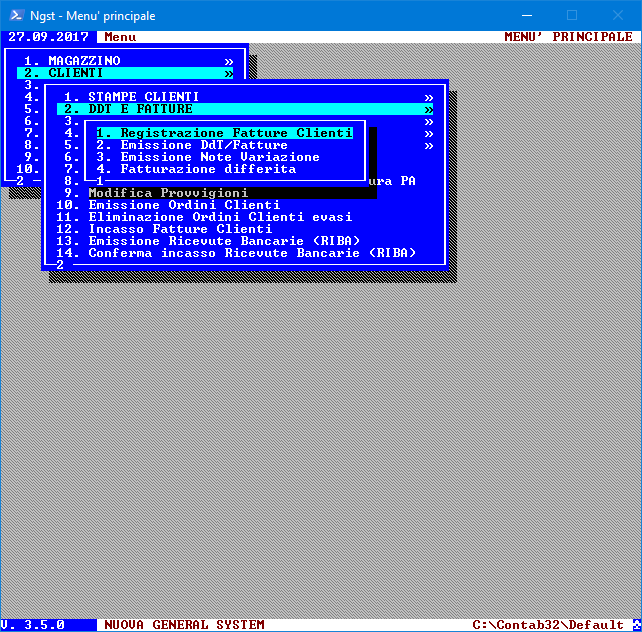Click the Menu label in top bar
The width and height of the screenshot is (642, 632).
120,37
